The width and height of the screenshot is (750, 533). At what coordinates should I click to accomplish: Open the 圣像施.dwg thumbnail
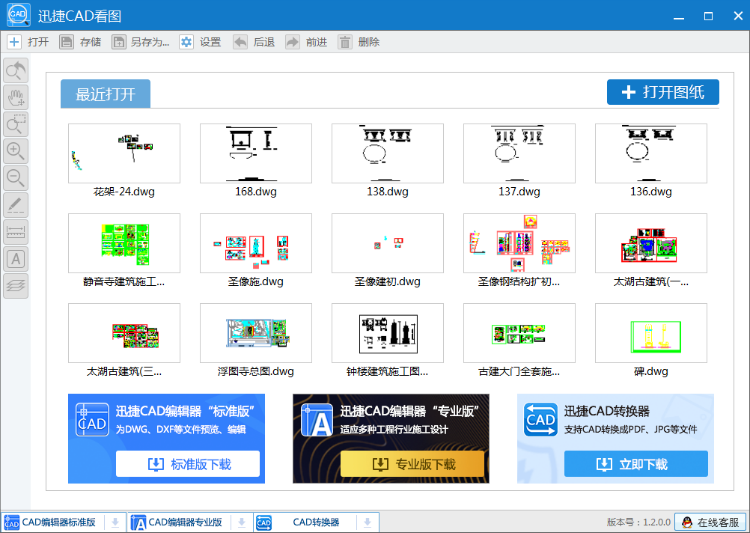tap(256, 243)
